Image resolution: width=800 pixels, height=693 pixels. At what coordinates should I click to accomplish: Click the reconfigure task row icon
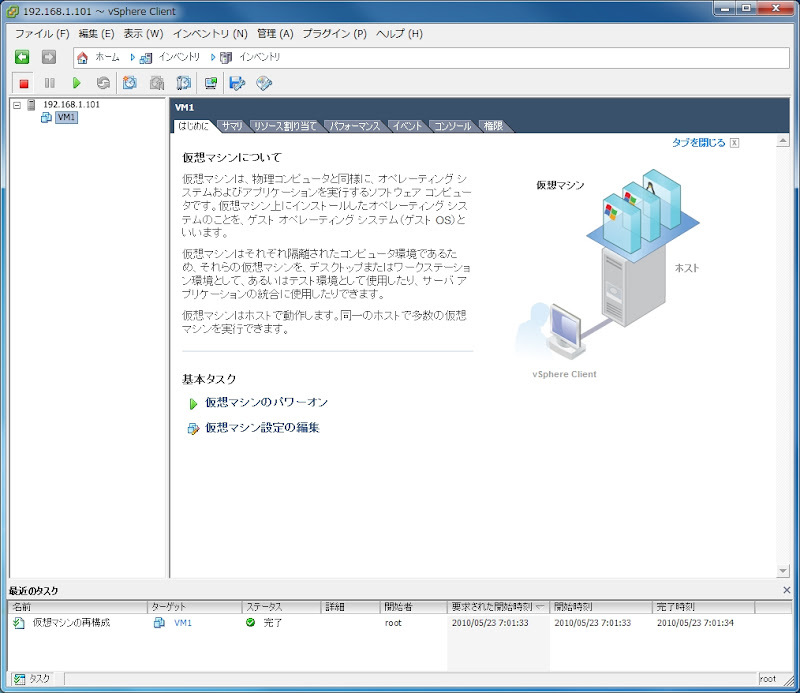19,623
